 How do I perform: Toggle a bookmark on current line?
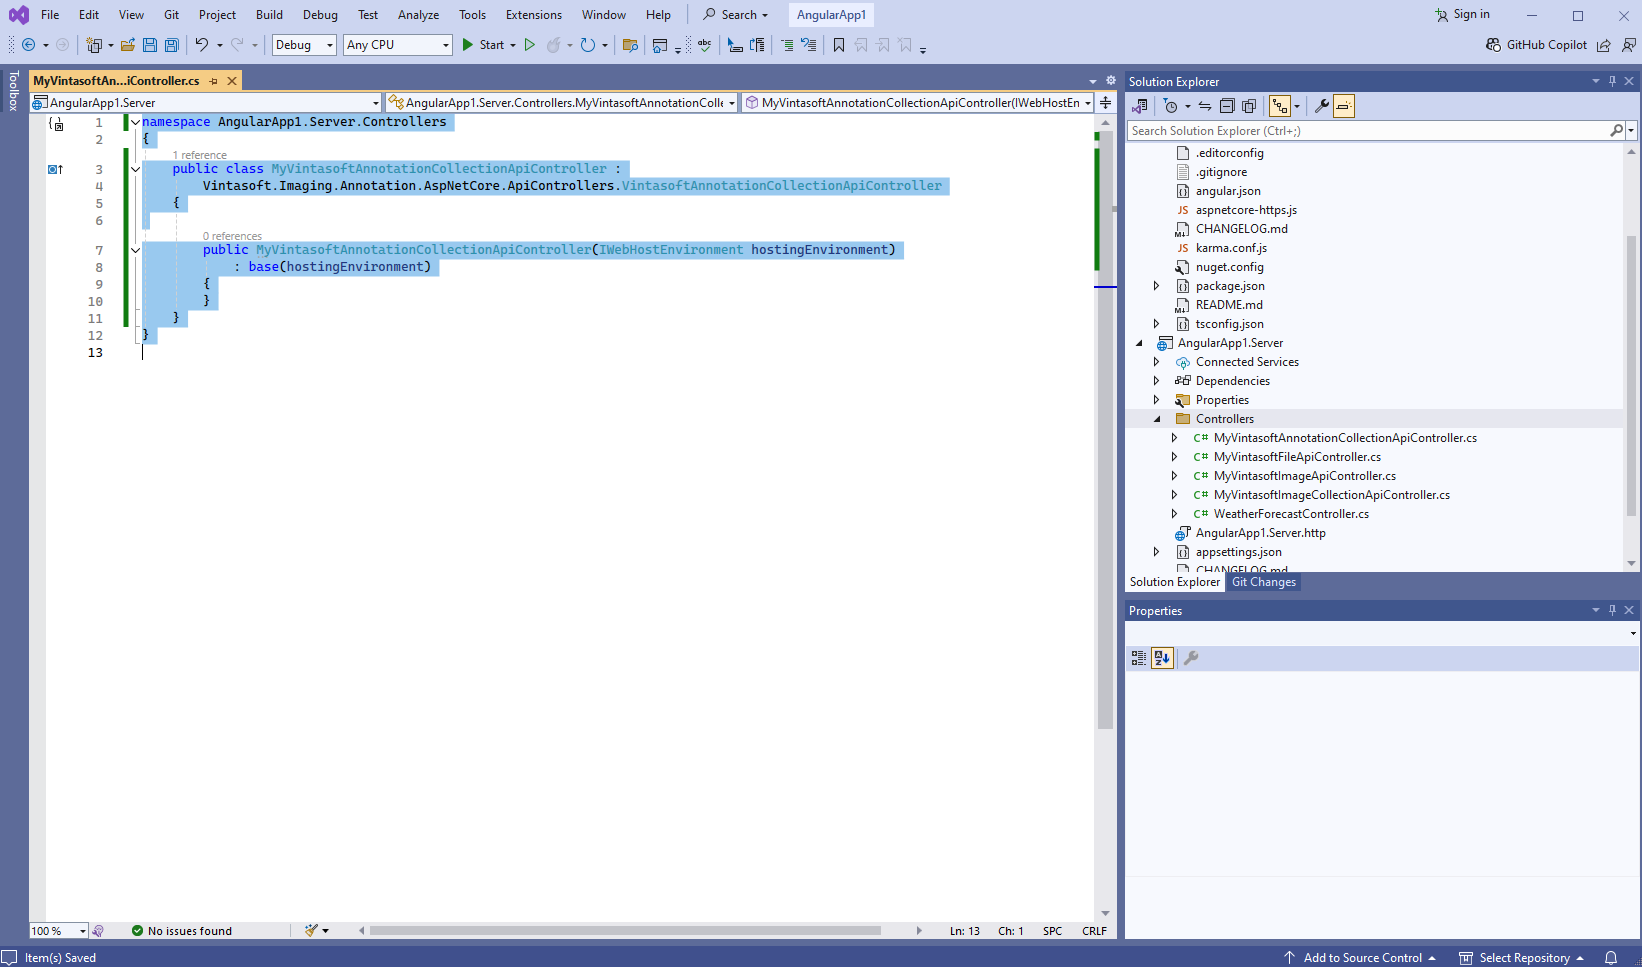(839, 45)
